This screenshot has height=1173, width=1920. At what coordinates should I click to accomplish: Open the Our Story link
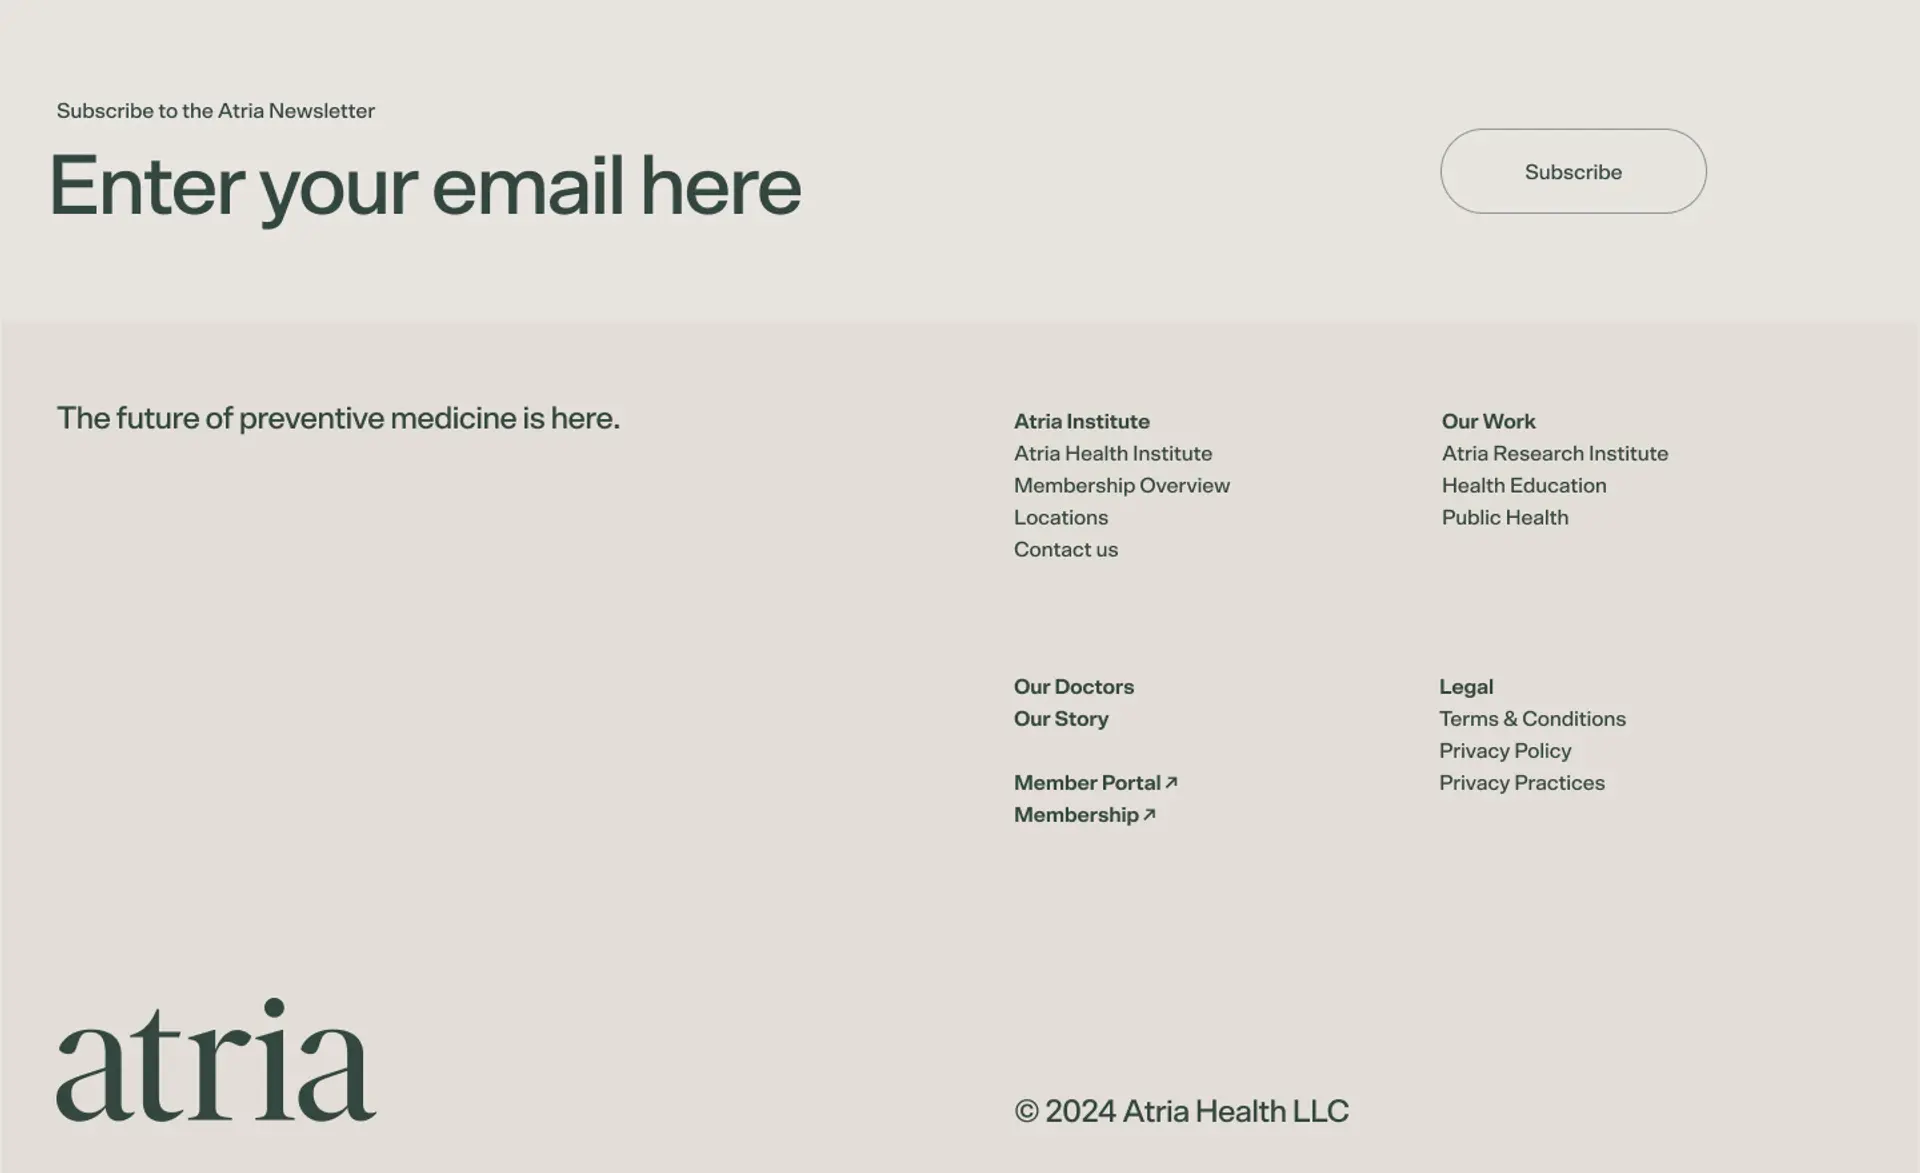coord(1061,719)
